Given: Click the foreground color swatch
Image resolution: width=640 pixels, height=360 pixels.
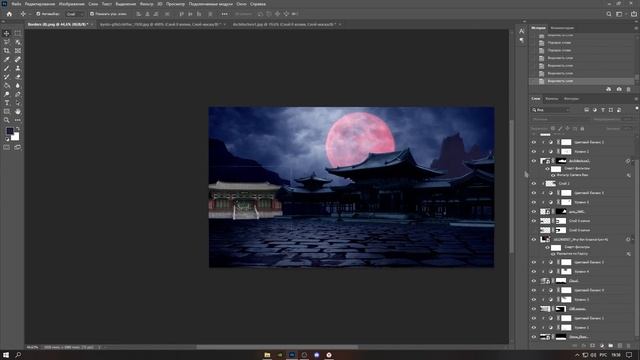Looking at the screenshot, I should click(9, 131).
